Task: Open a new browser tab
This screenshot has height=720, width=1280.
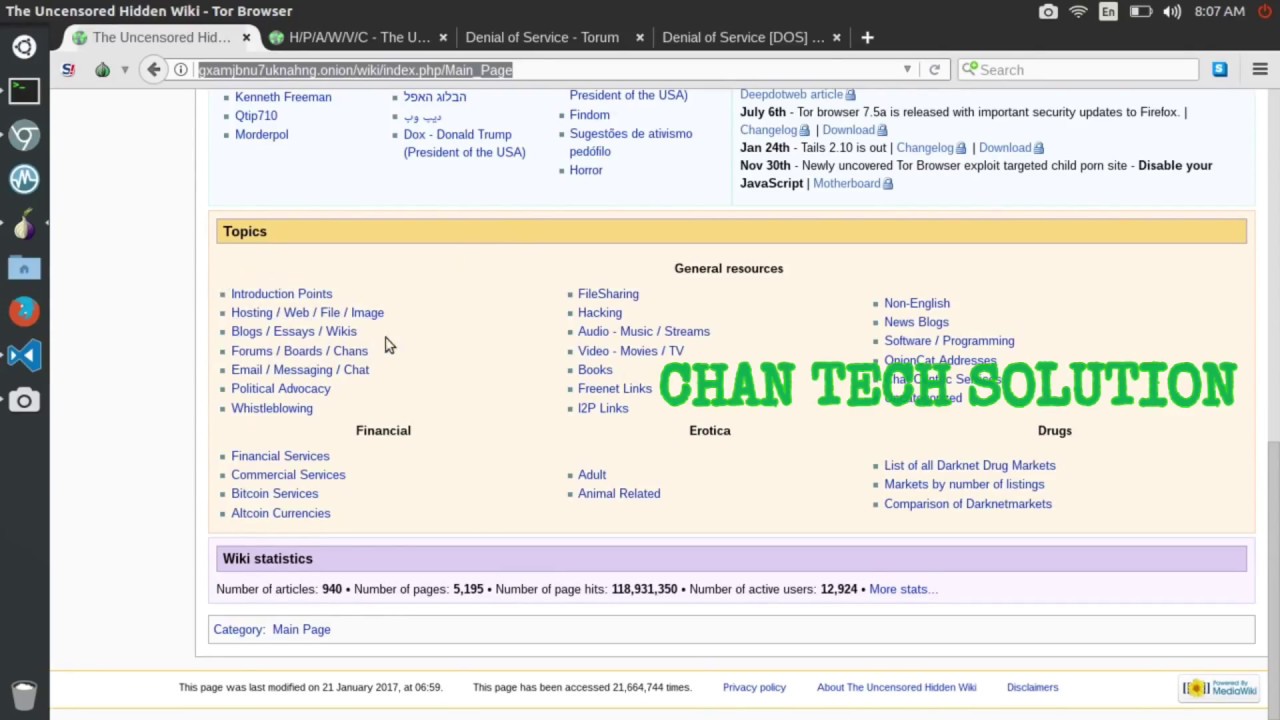Action: coord(867,38)
